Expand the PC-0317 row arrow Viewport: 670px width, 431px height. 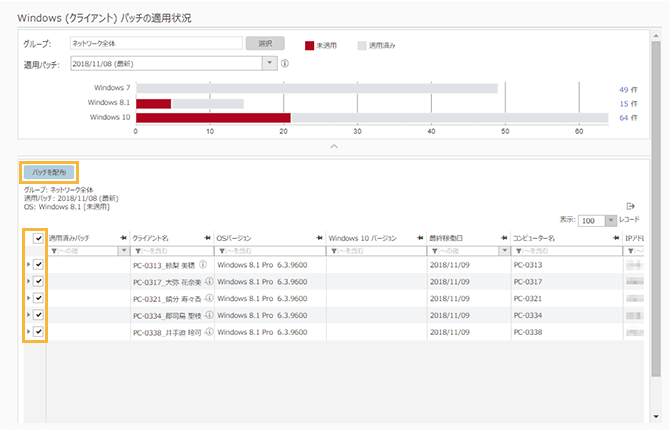[28, 282]
